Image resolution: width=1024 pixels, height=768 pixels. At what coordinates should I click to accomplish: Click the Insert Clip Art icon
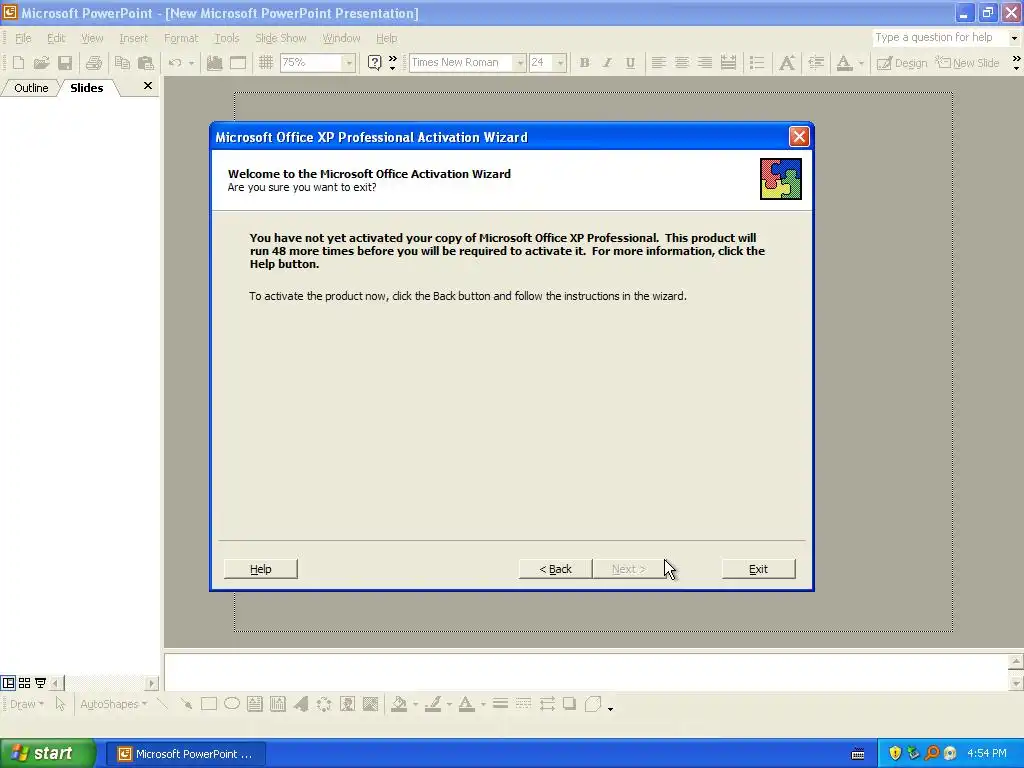[347, 704]
